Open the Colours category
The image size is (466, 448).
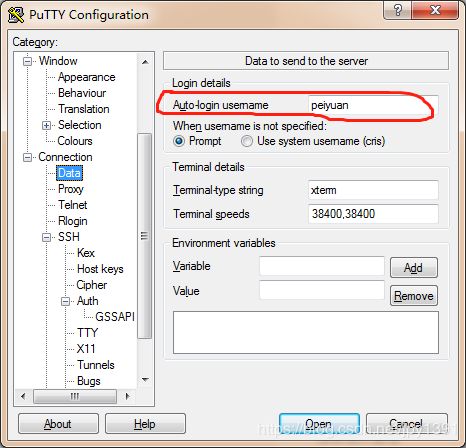coord(75,141)
